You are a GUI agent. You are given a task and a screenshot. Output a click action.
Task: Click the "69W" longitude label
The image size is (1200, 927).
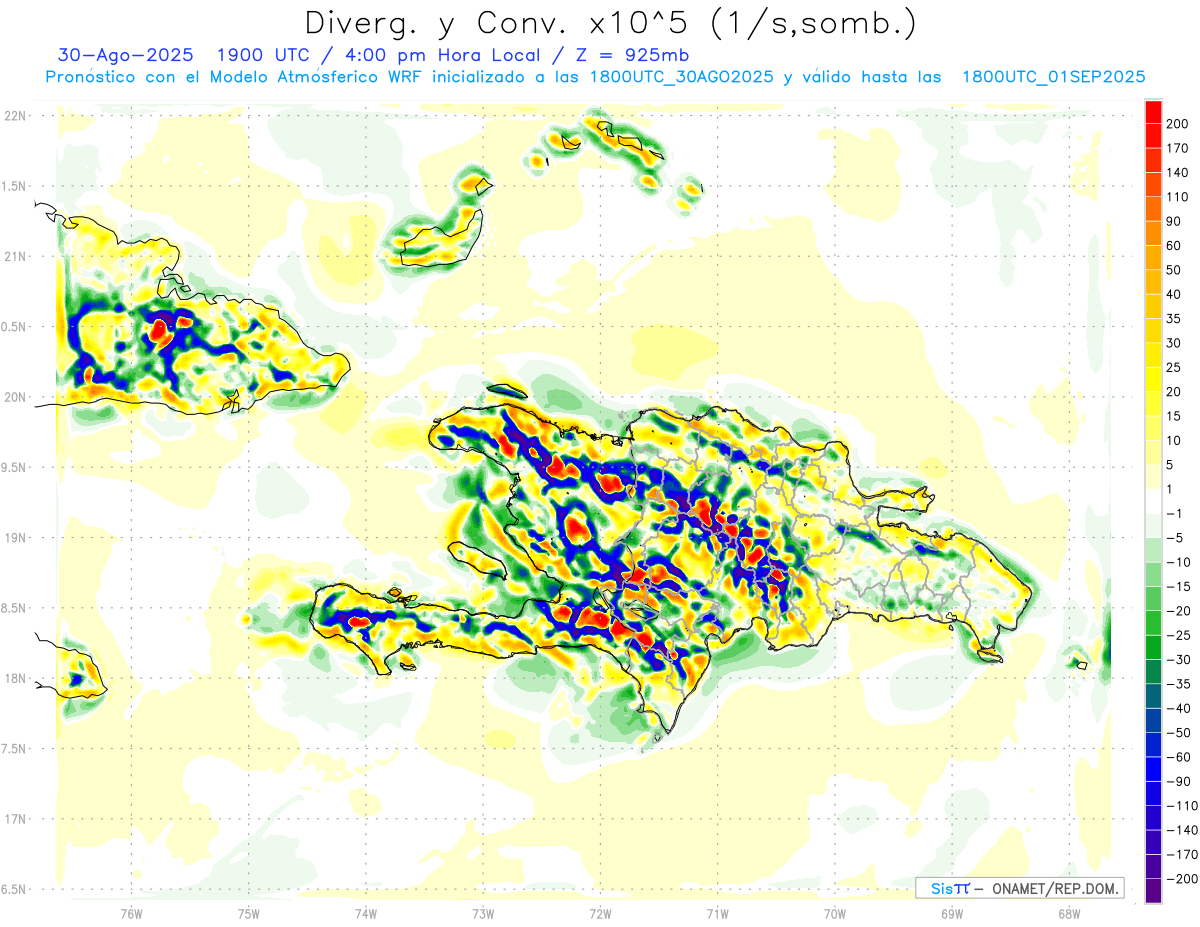click(952, 913)
